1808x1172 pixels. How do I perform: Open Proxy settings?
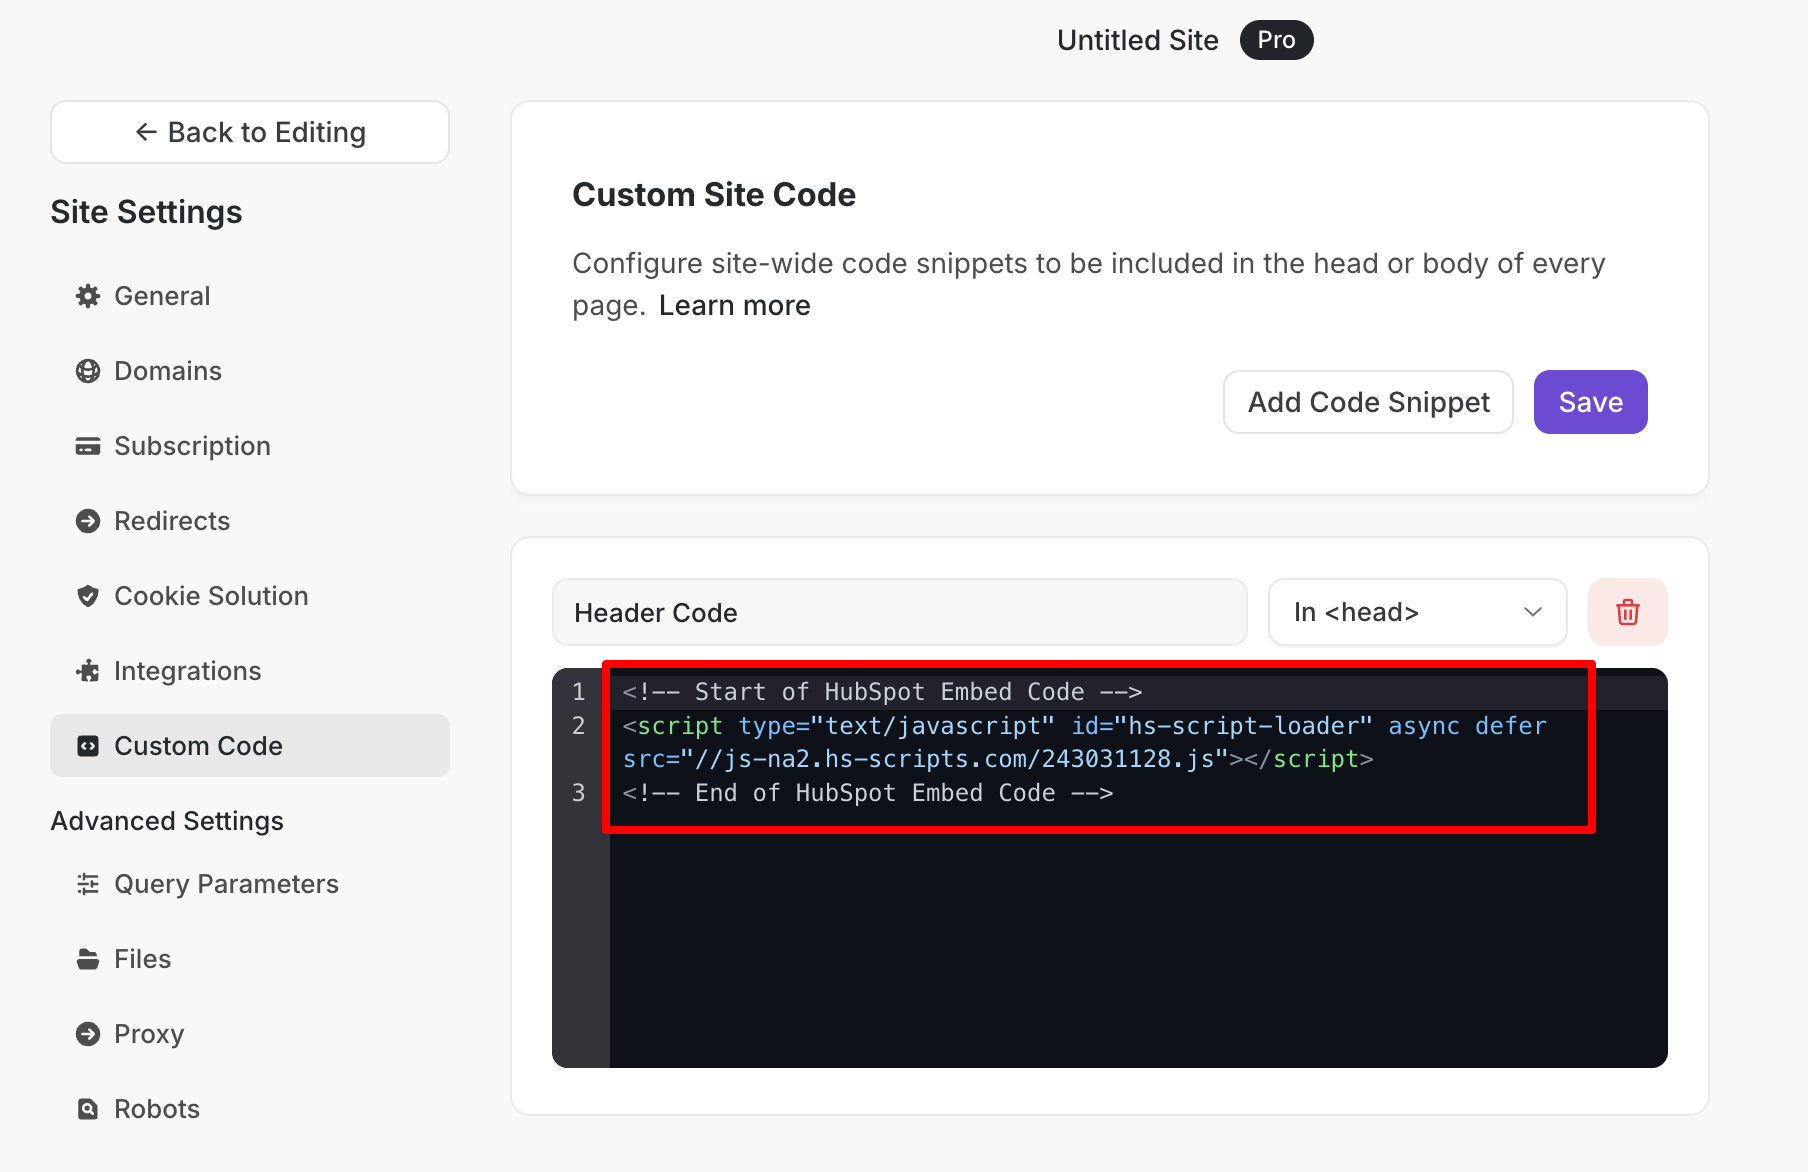[250, 1034]
